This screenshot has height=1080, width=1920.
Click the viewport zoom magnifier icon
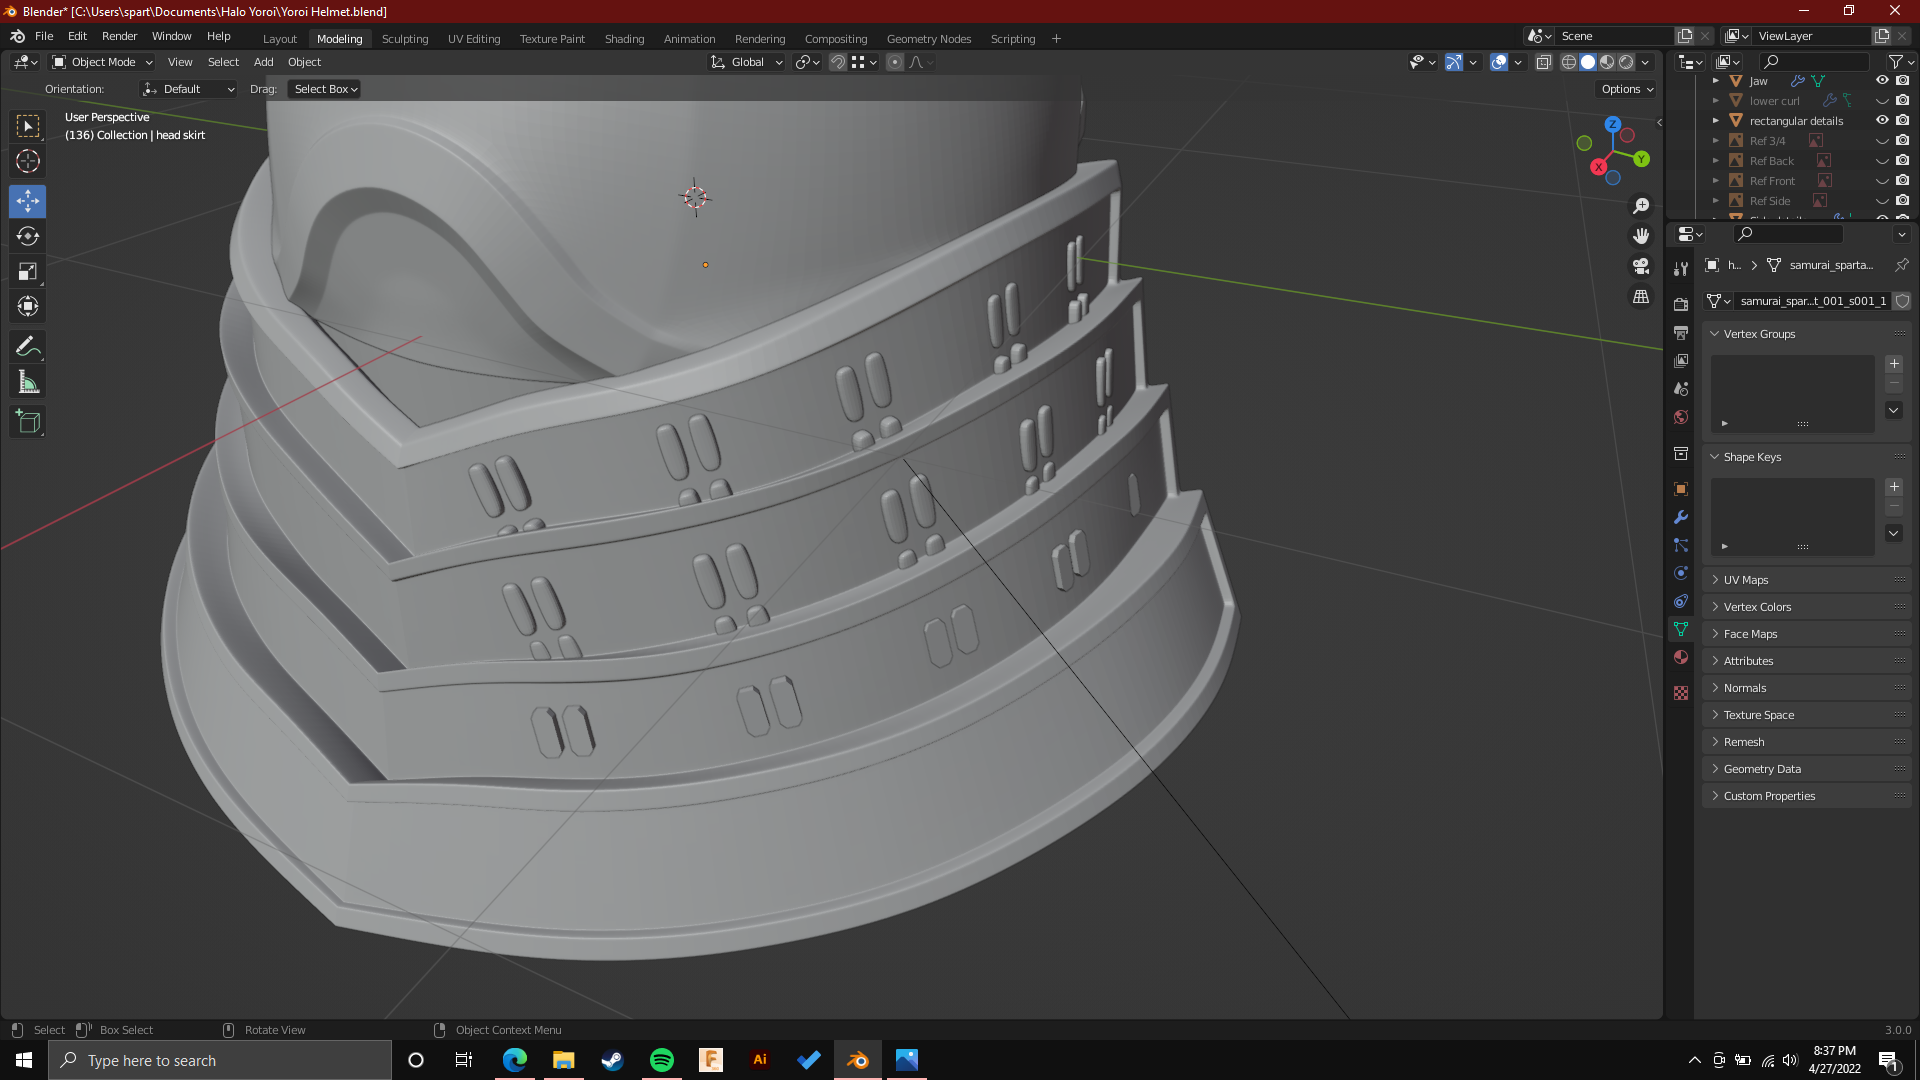pos(1641,205)
